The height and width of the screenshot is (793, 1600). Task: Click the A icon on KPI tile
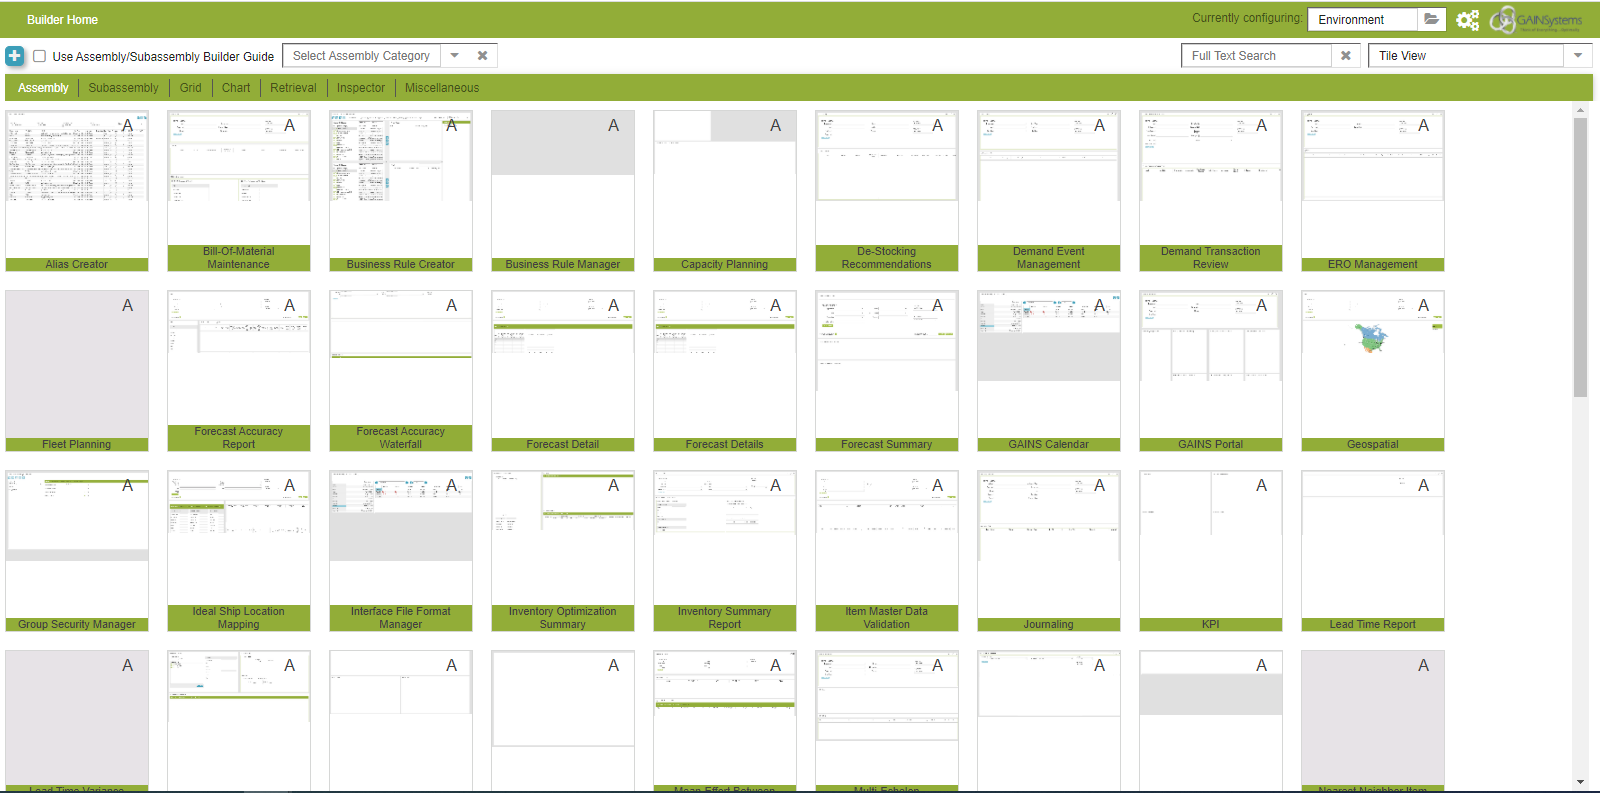tap(1261, 486)
